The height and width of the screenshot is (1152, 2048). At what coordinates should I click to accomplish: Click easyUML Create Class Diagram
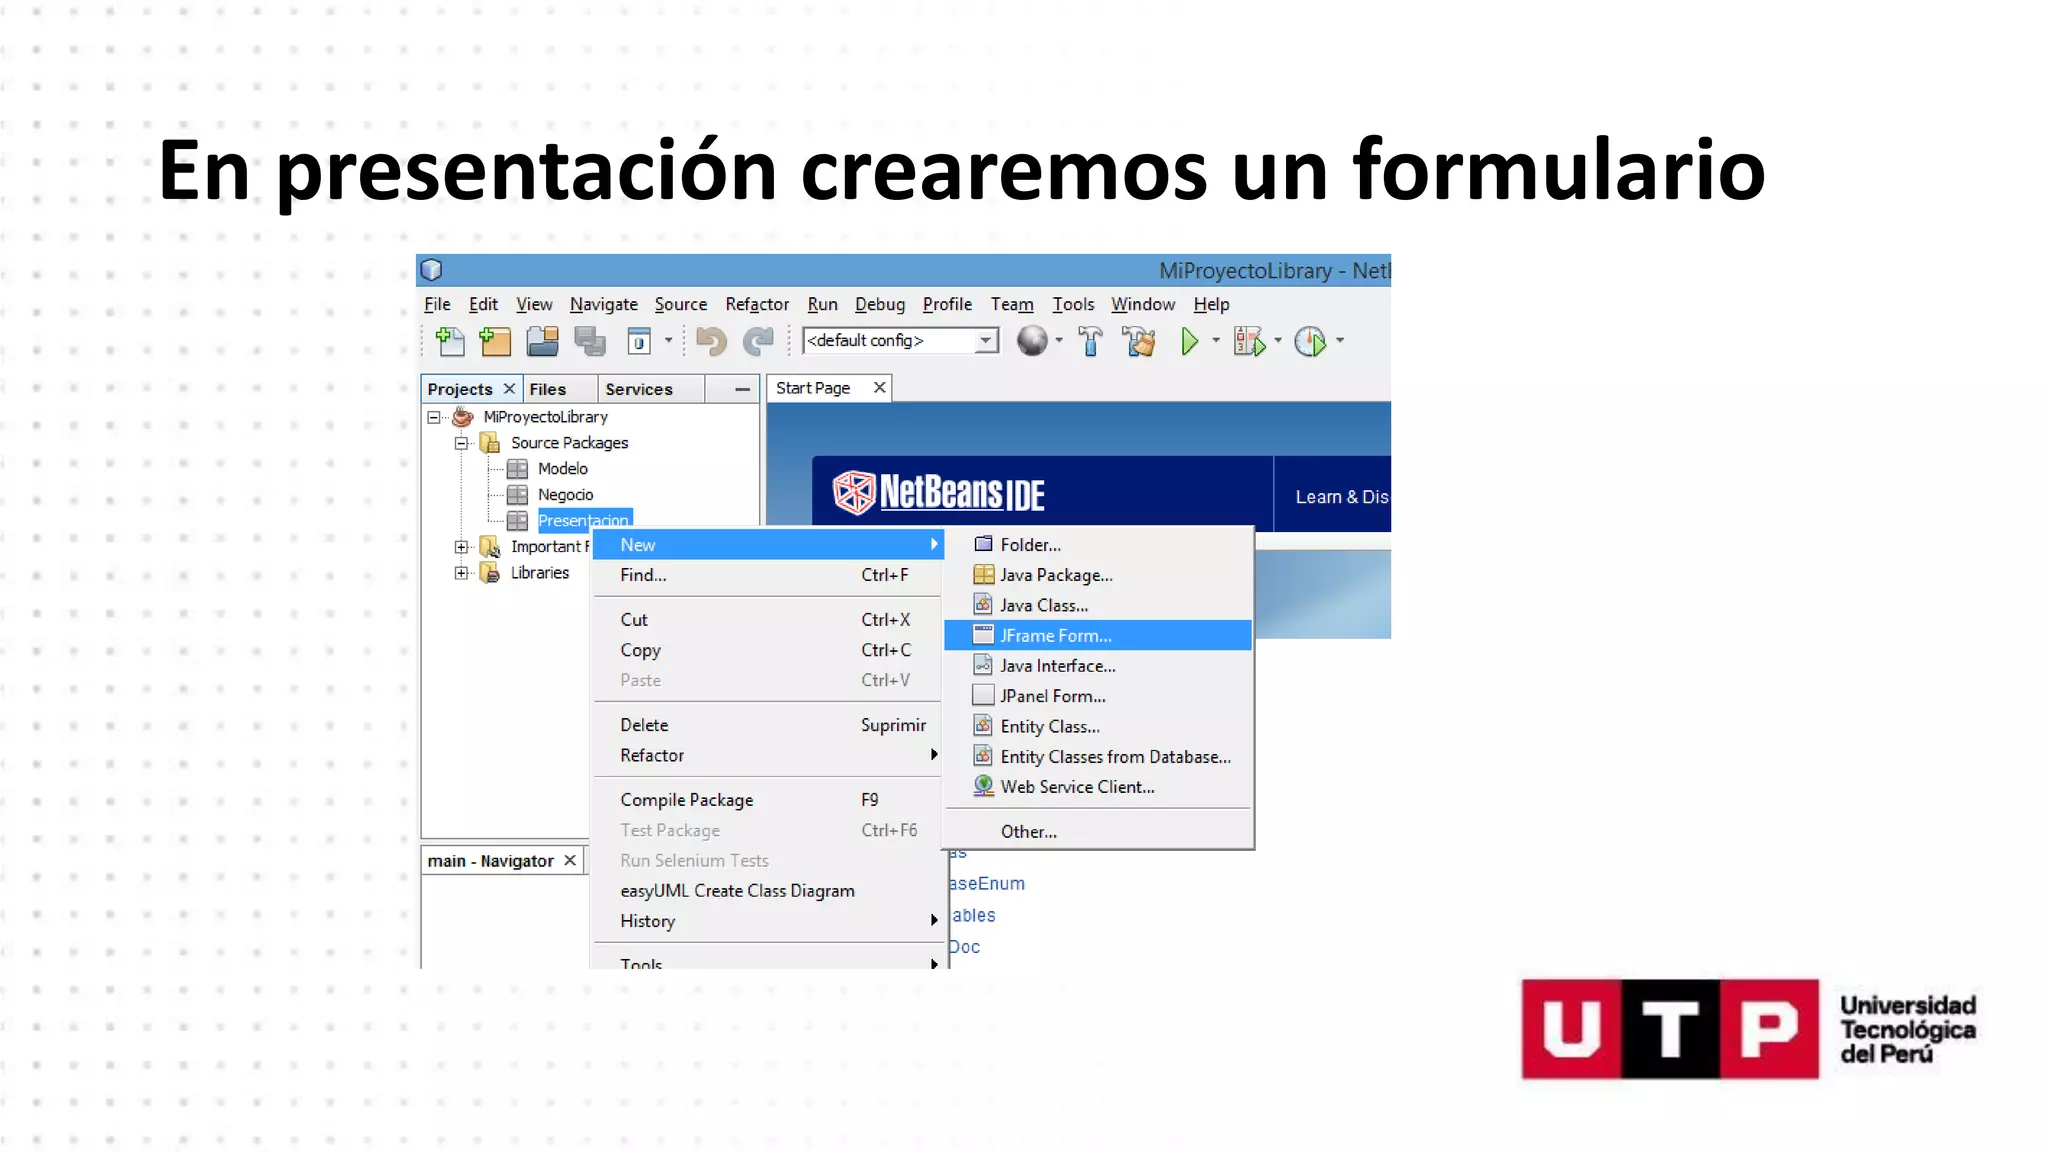[x=767, y=892]
